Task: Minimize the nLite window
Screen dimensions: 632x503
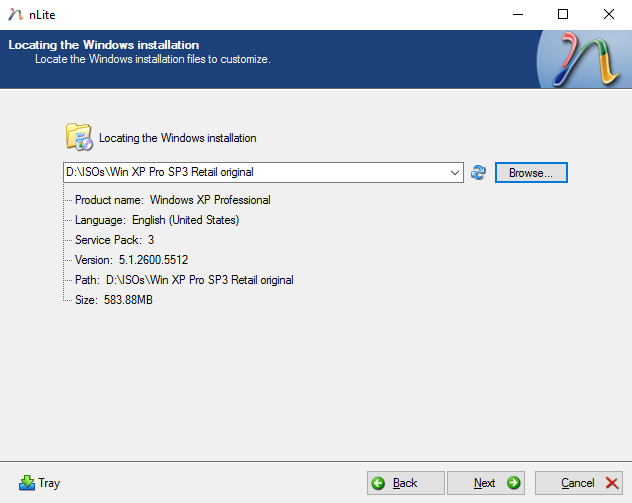Action: click(x=518, y=15)
